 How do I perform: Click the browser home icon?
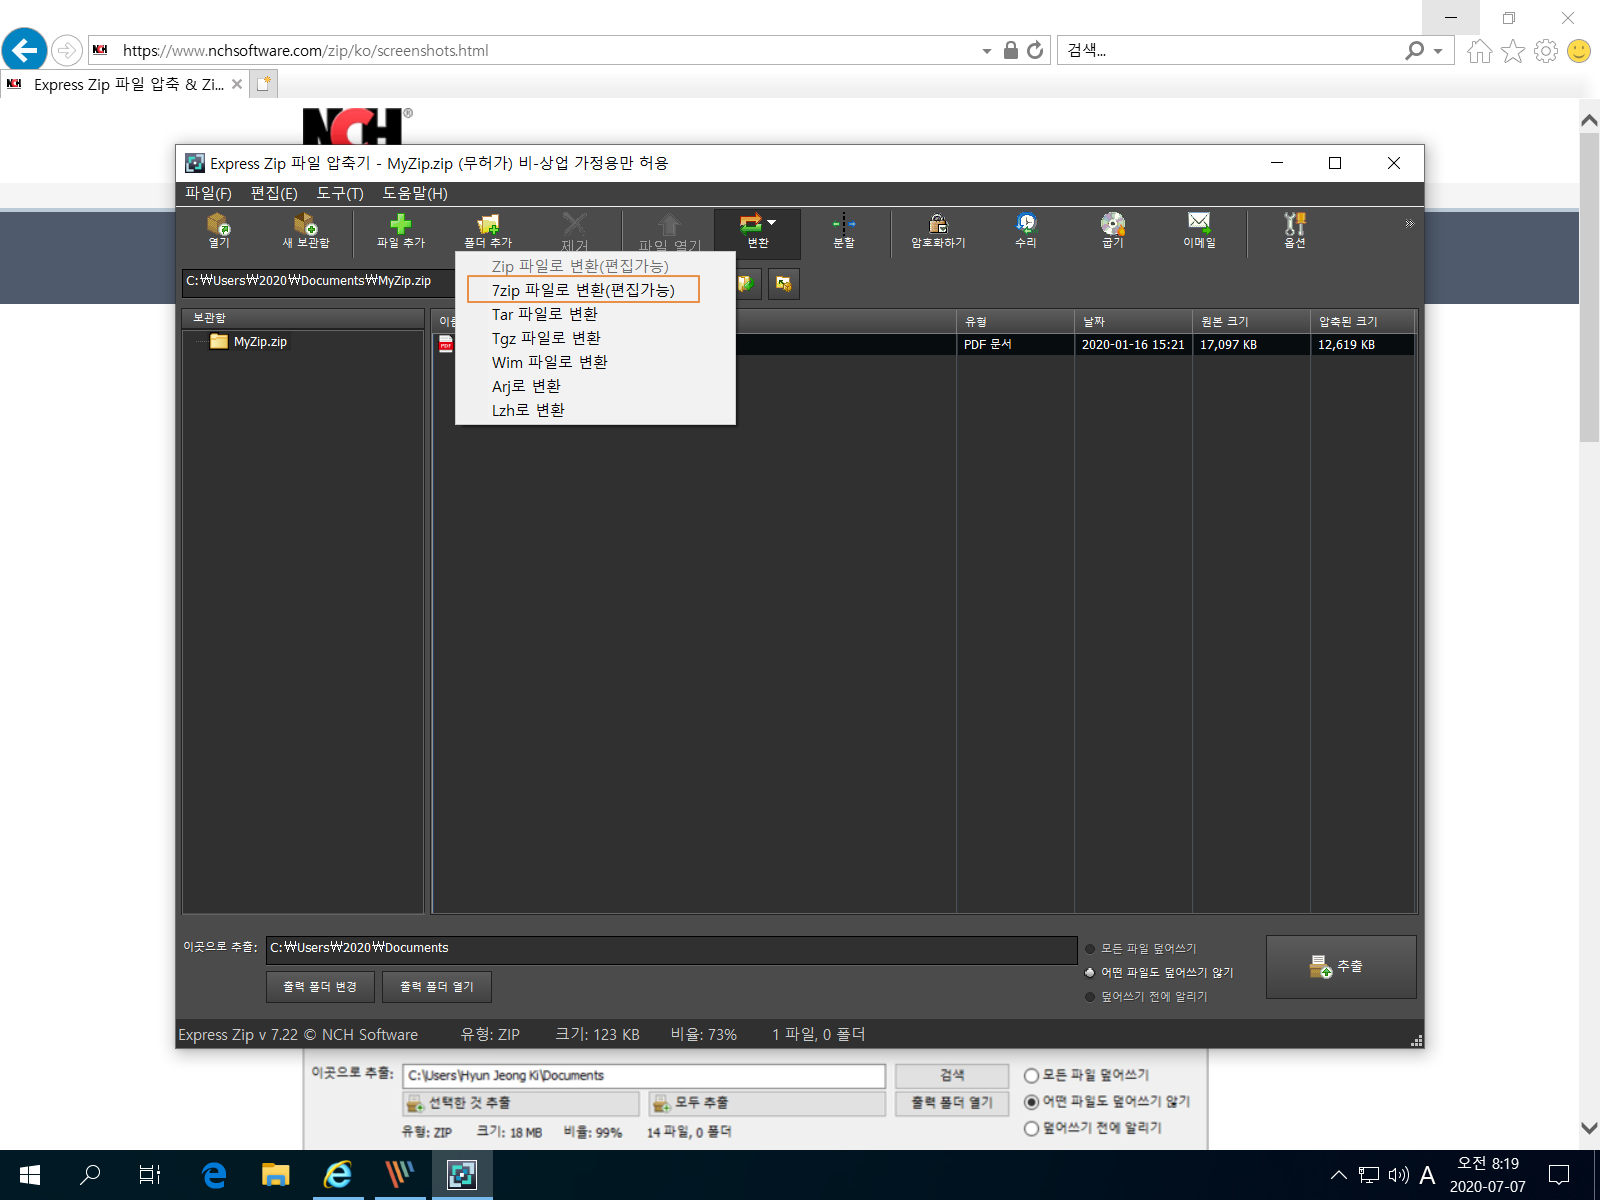[1480, 50]
